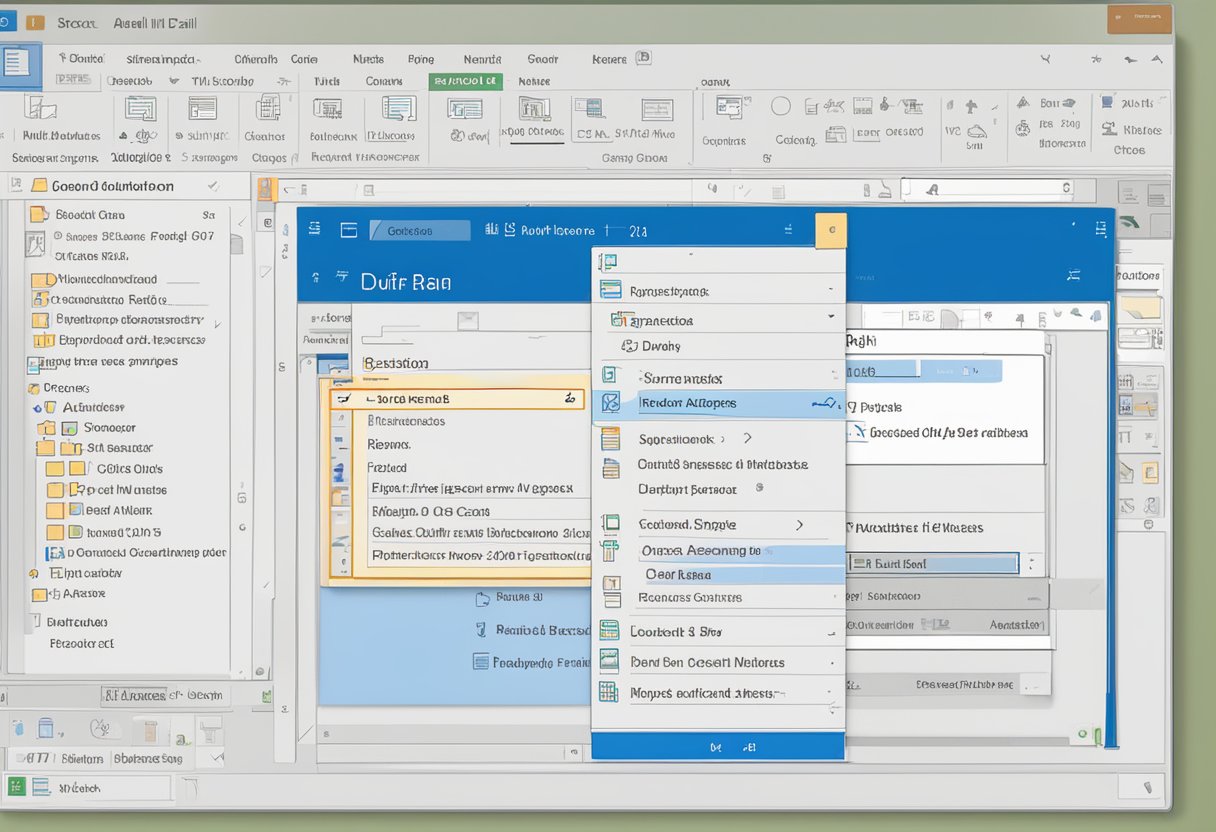Open the dropdown chevron next to Rorustfyame
This screenshot has height=832, width=1216.
pos(832,288)
